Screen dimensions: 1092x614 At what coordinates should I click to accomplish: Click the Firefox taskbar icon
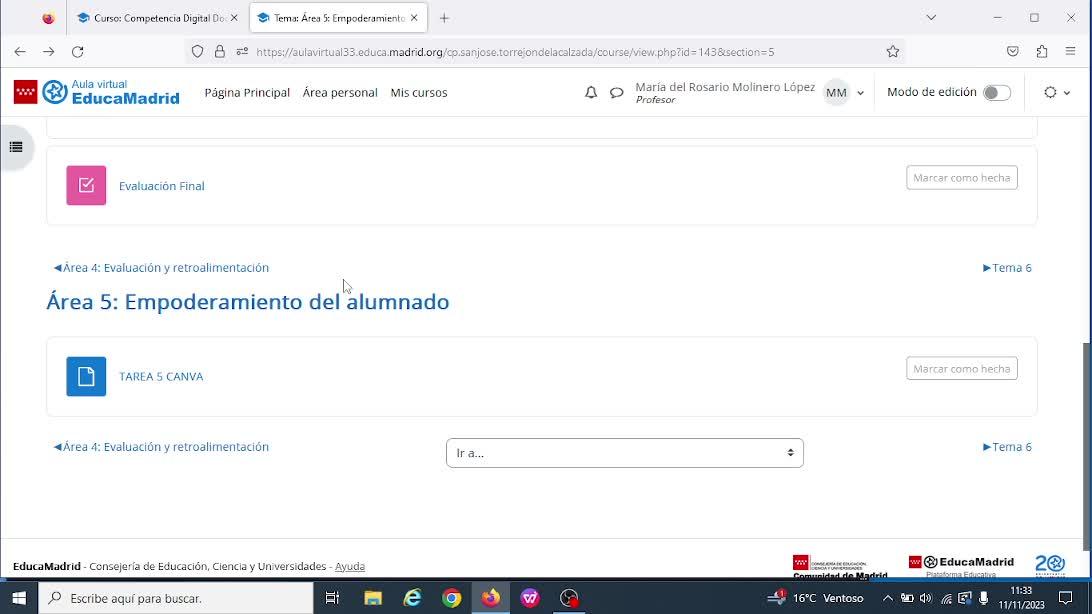(x=491, y=598)
